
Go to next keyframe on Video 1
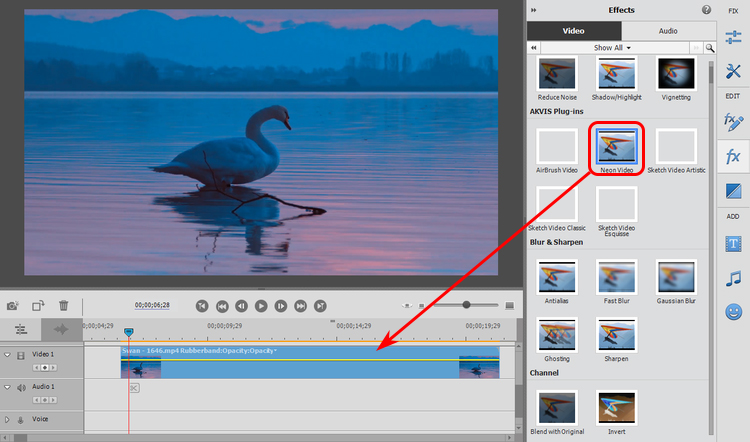(x=53, y=368)
